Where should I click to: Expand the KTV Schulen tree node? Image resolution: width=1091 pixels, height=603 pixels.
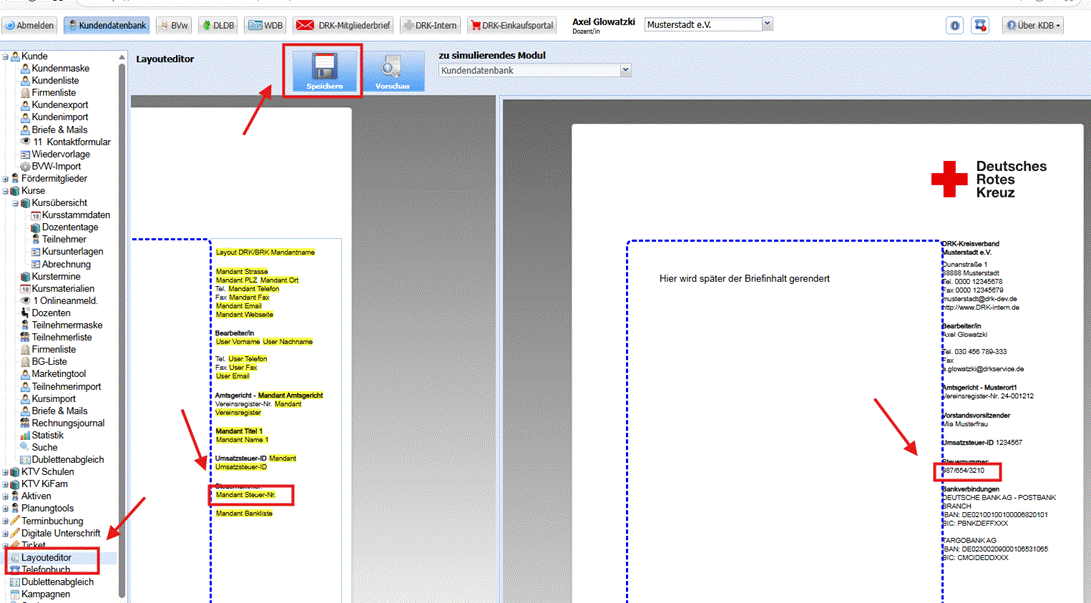click(x=5, y=472)
